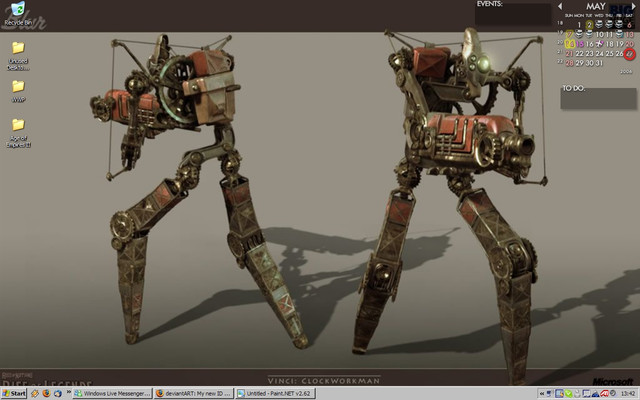Viewport: 640px width, 400px height.
Task: Click the green shield tray icon
Action: (569, 393)
